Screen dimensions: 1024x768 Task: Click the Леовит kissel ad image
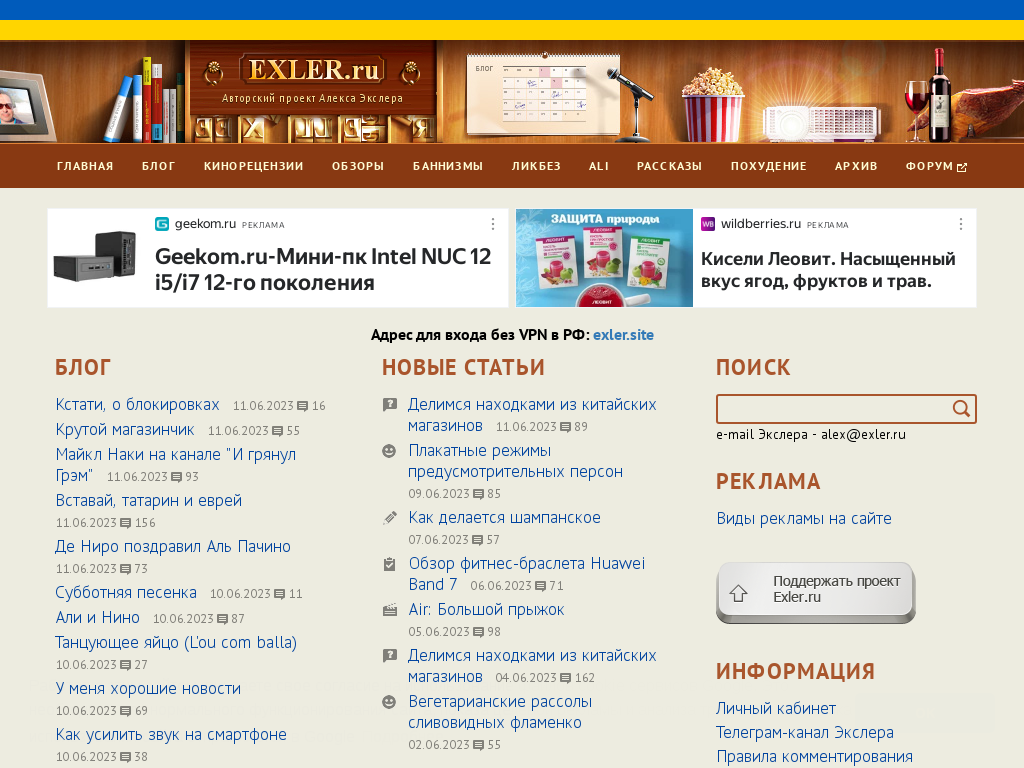tap(604, 258)
